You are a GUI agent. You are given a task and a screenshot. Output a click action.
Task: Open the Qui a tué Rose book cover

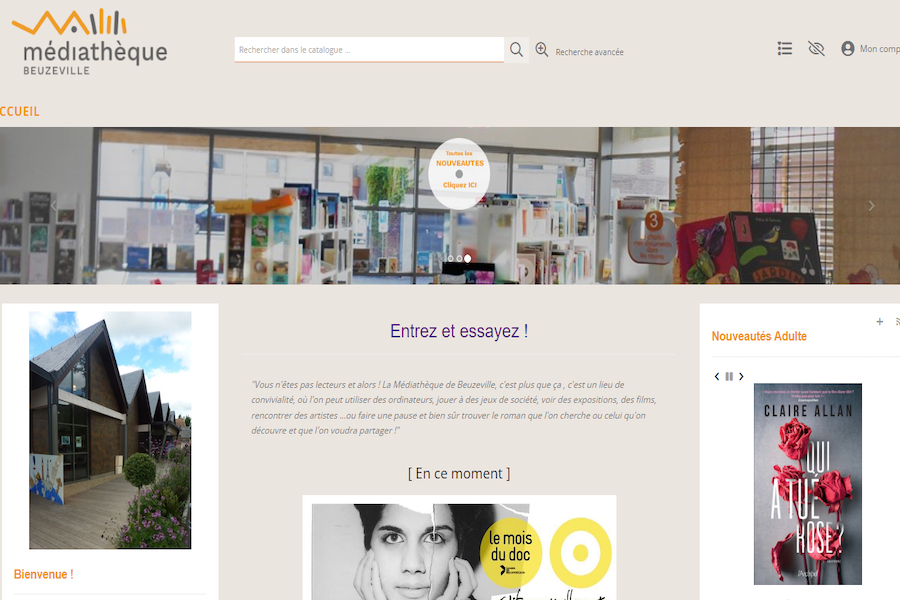(x=808, y=484)
